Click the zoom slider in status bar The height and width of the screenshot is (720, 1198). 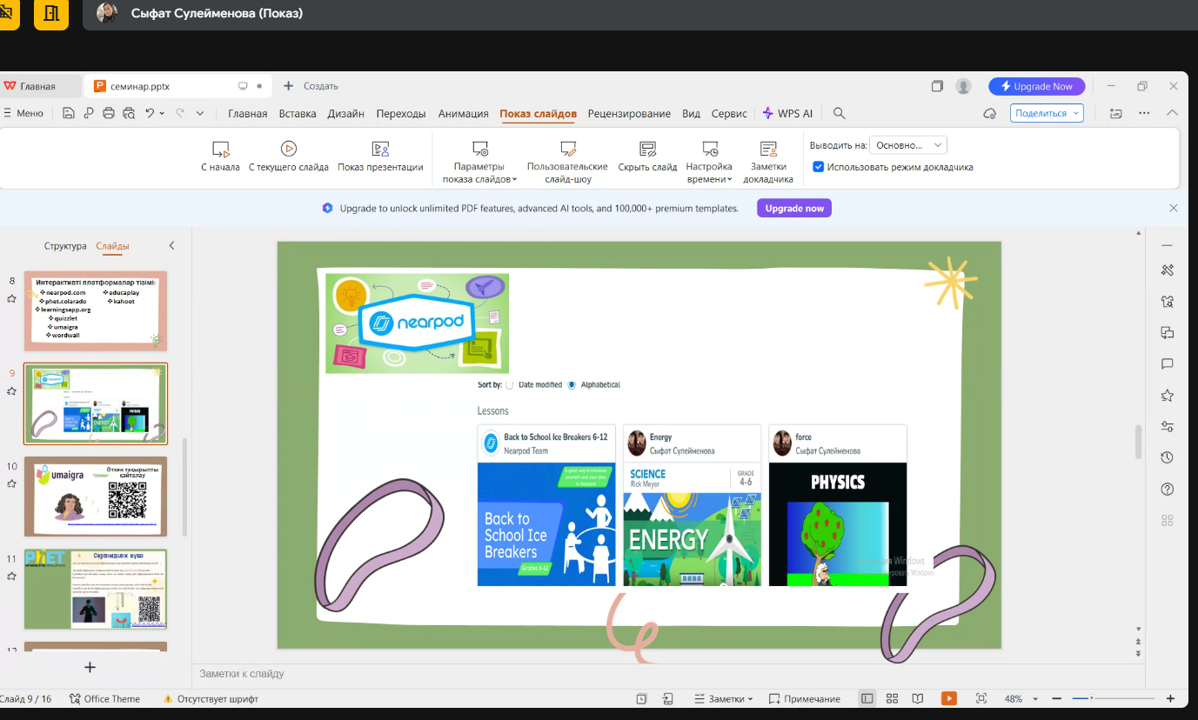[1111, 698]
